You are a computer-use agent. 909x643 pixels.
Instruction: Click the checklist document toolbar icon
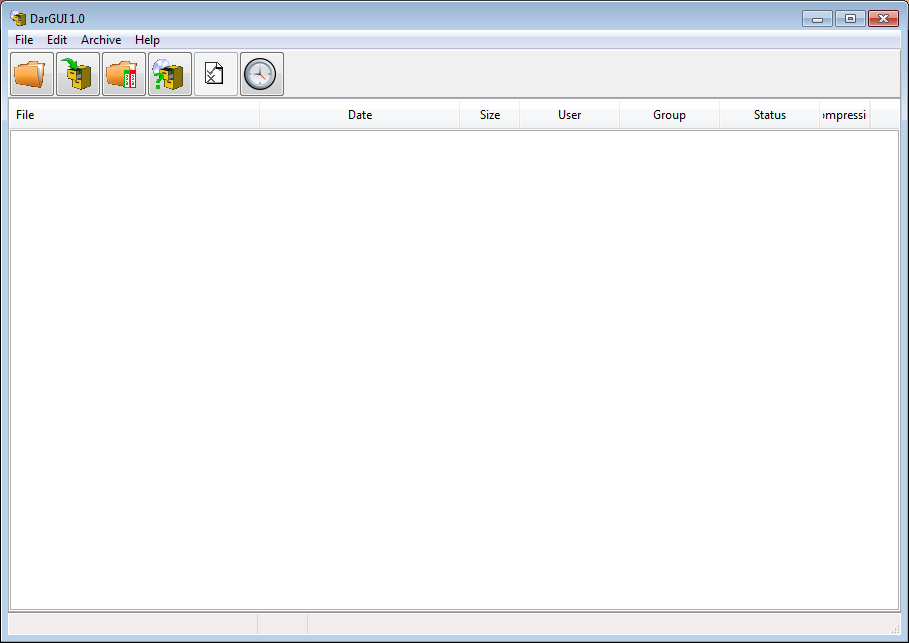216,74
